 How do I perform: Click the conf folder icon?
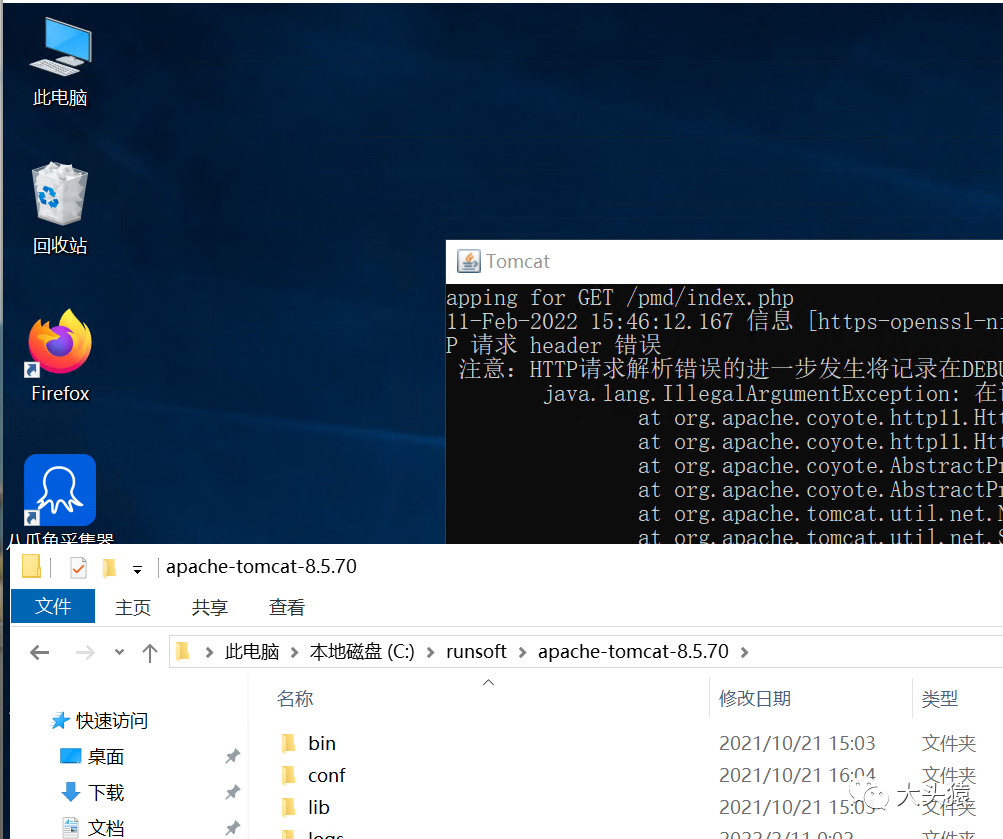tap(288, 775)
